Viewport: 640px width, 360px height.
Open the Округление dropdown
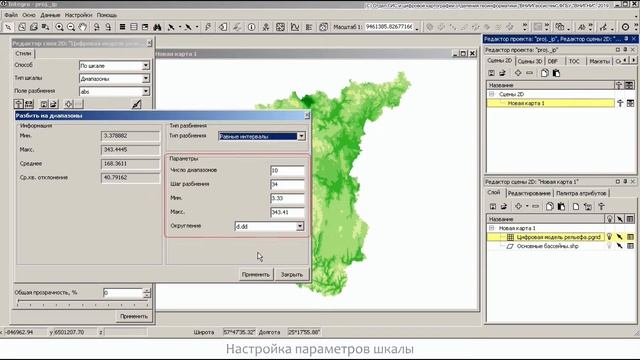[x=300, y=226]
